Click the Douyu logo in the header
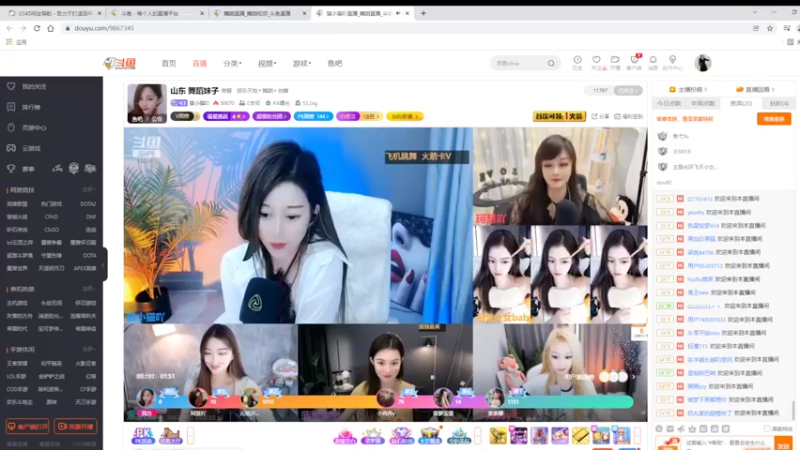 click(119, 63)
